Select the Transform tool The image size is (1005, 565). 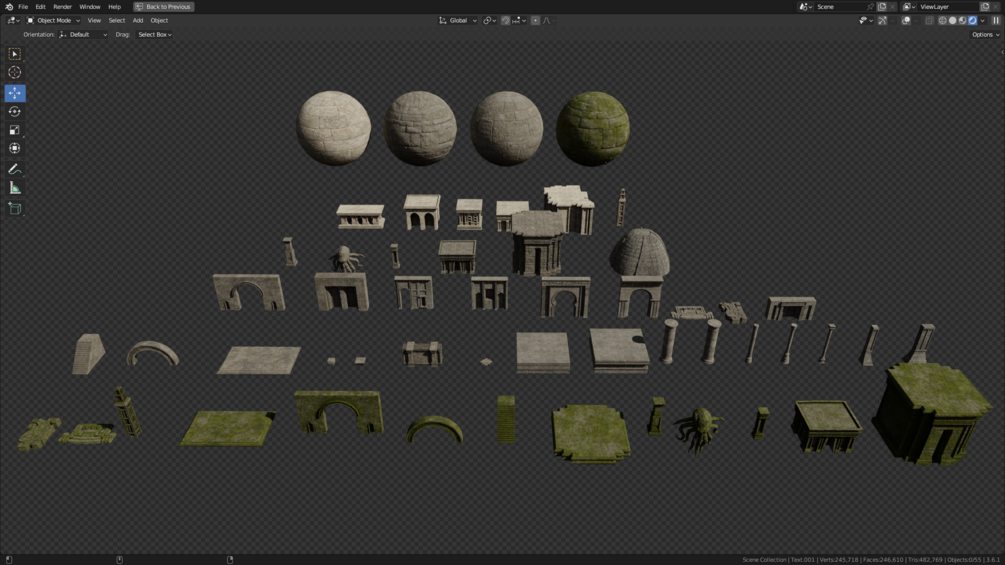(15, 149)
